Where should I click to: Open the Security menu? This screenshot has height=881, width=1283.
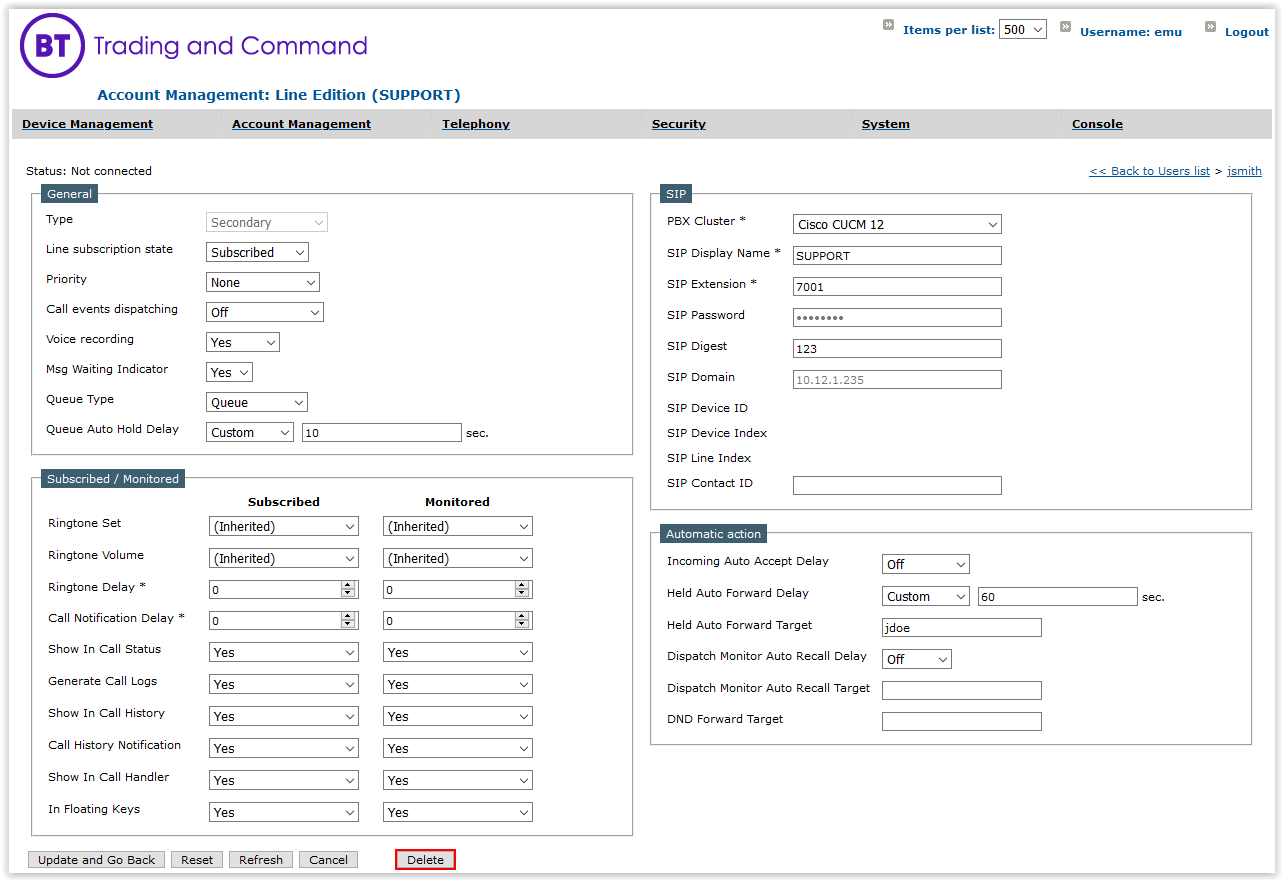tap(679, 124)
